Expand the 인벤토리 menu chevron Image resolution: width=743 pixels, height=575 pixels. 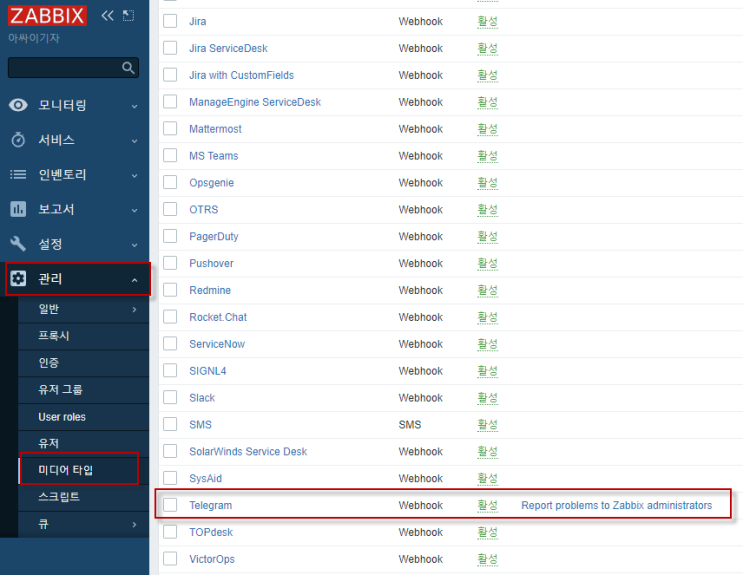coord(135,175)
